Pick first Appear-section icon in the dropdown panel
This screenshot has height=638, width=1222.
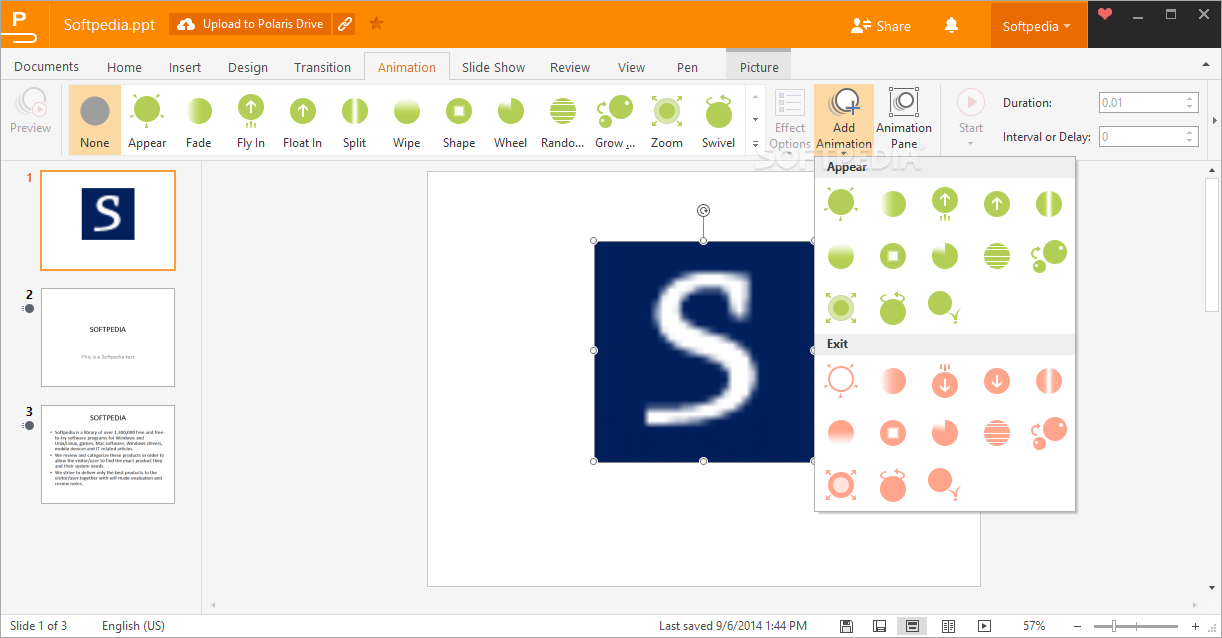[x=841, y=204]
